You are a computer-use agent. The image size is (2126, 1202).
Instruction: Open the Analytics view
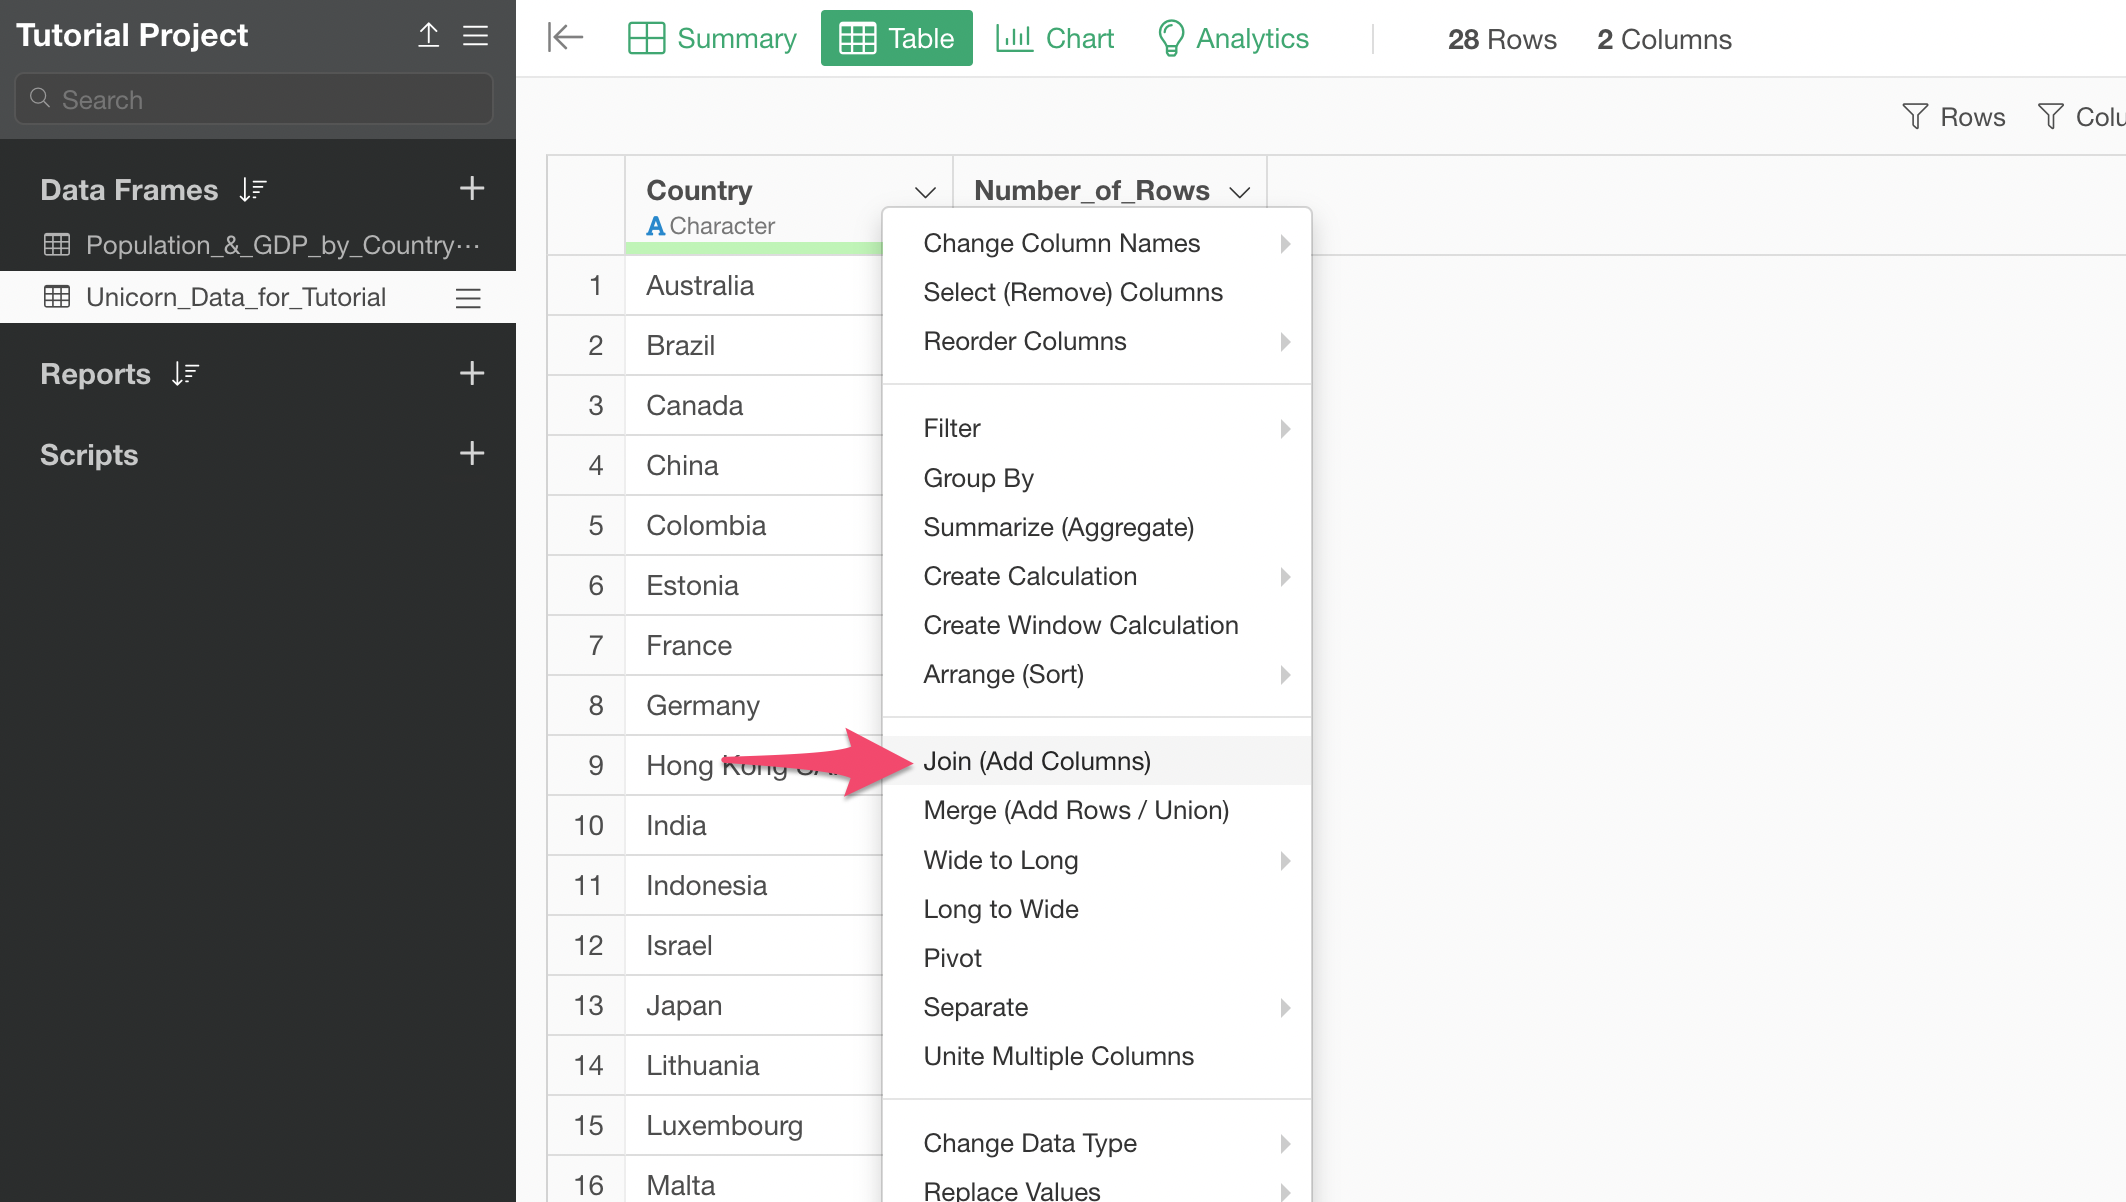(x=1233, y=38)
